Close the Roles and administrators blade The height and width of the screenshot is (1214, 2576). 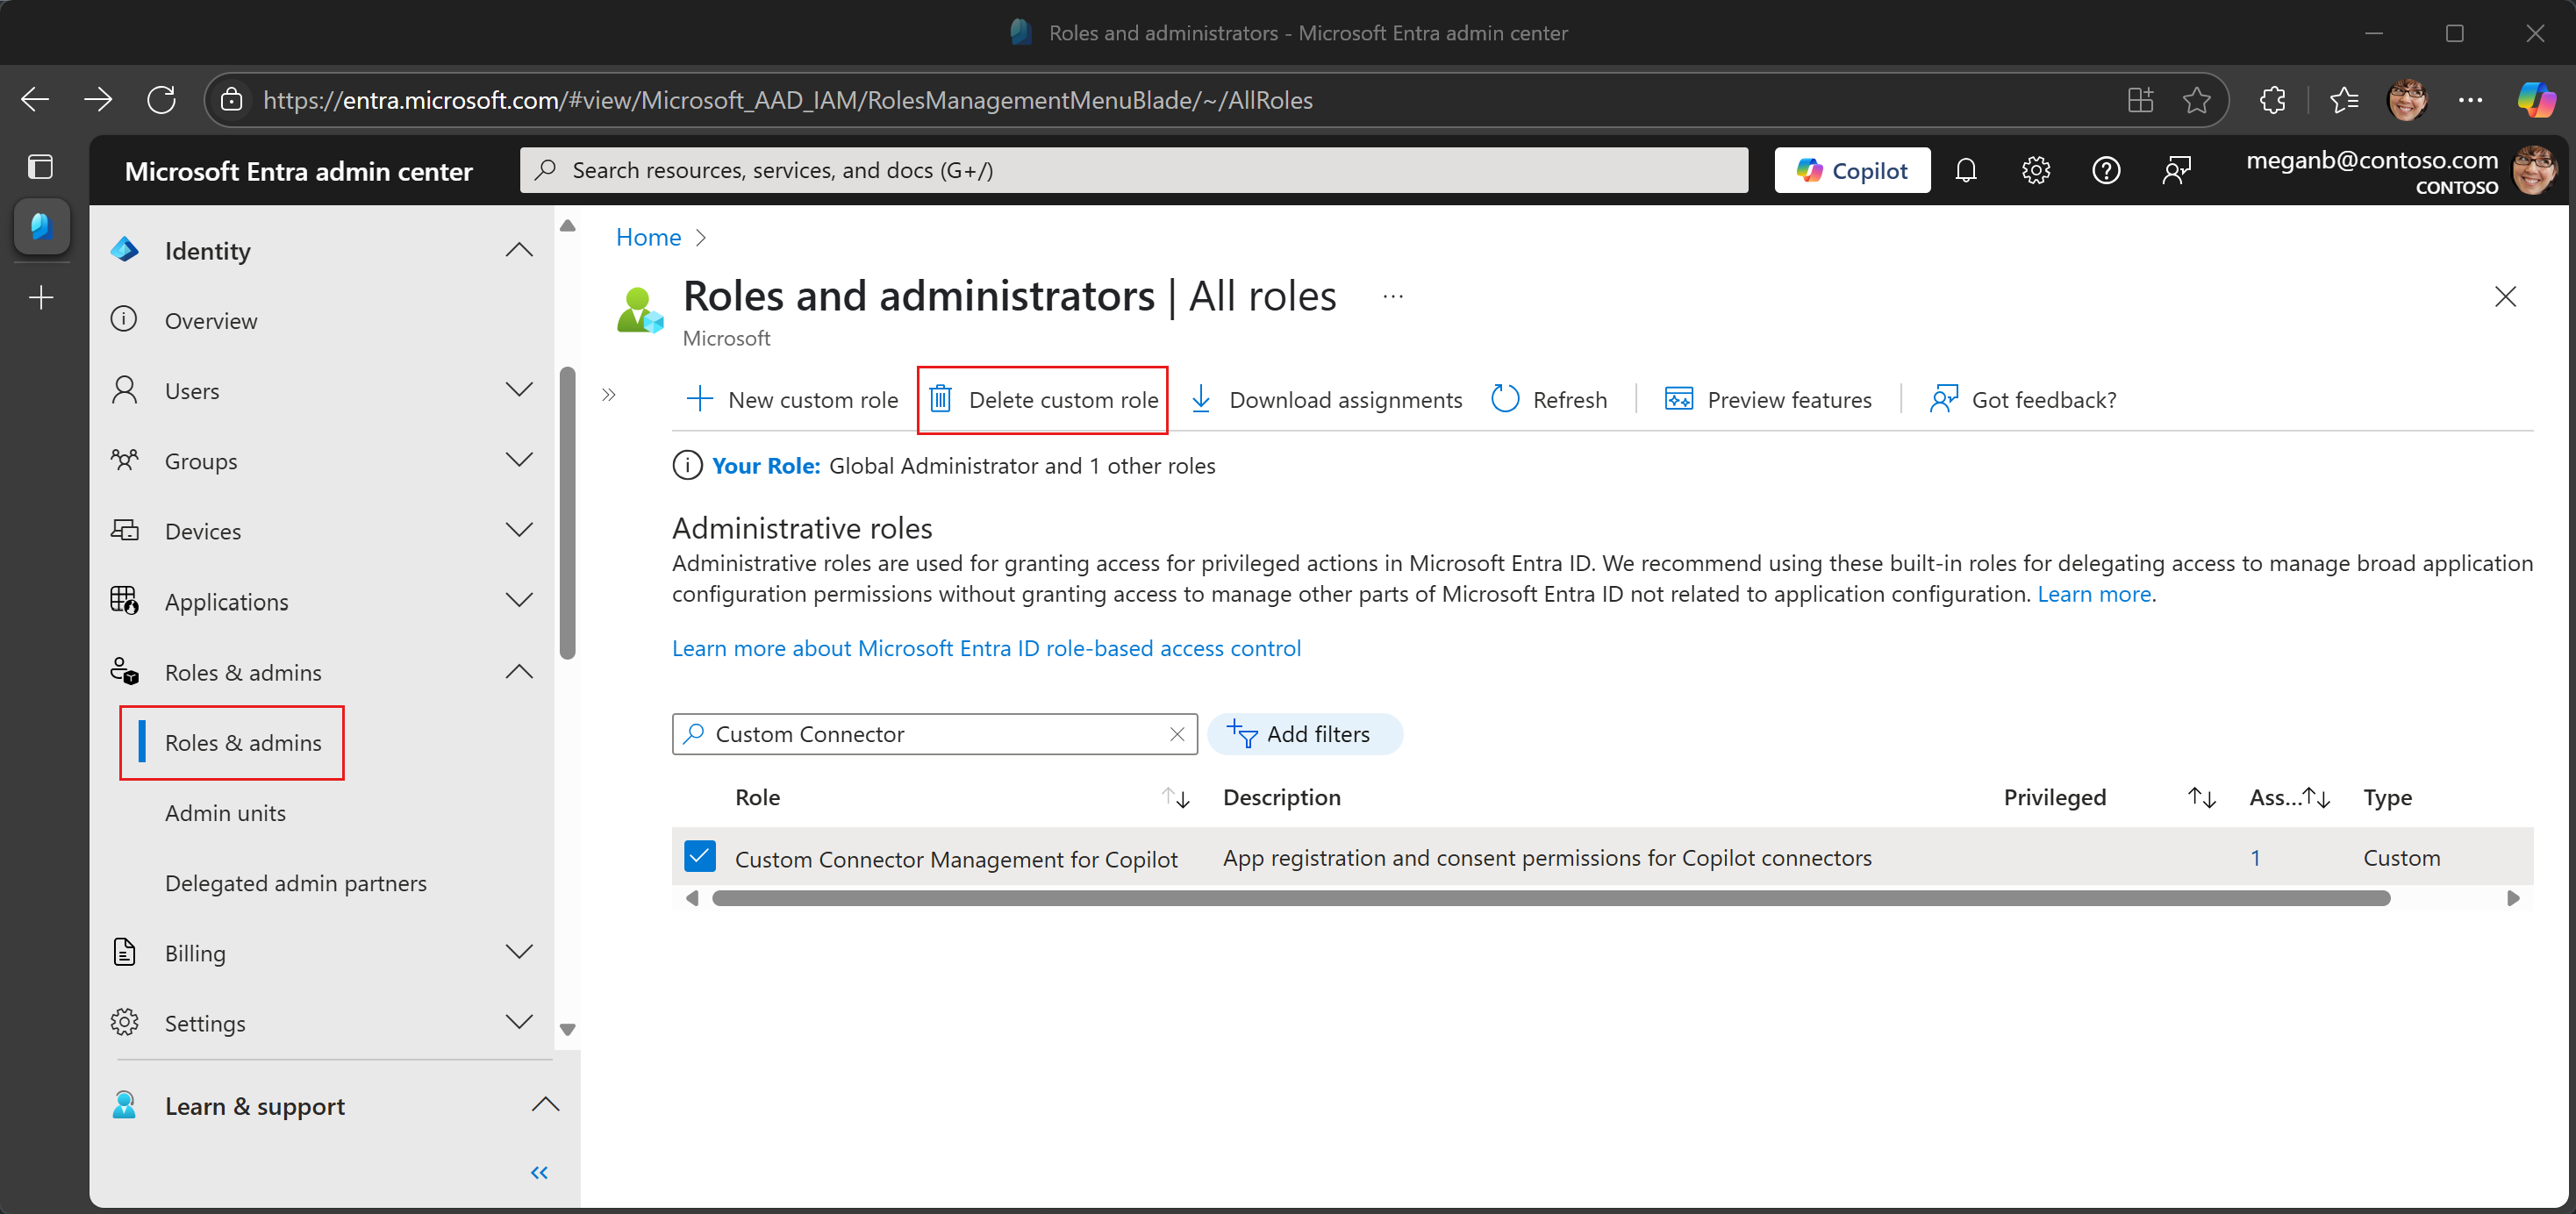(x=2505, y=297)
